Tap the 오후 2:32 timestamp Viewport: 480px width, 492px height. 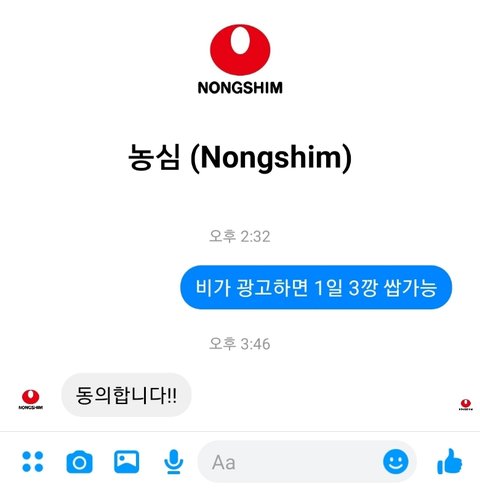click(239, 236)
